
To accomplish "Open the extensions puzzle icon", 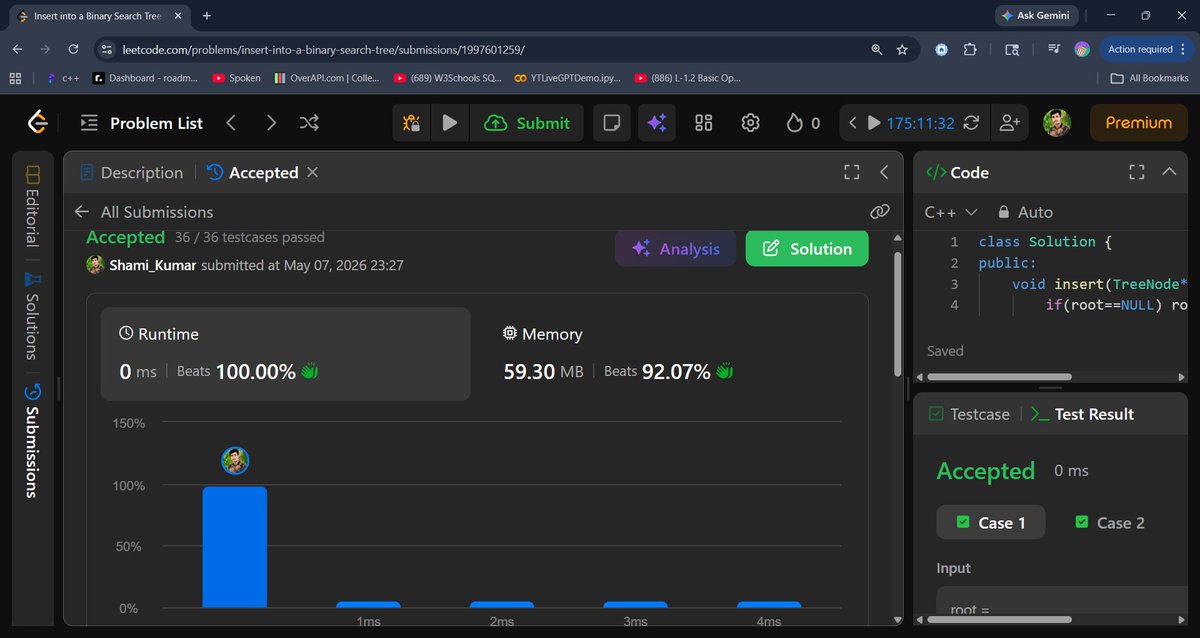I will pos(970,49).
